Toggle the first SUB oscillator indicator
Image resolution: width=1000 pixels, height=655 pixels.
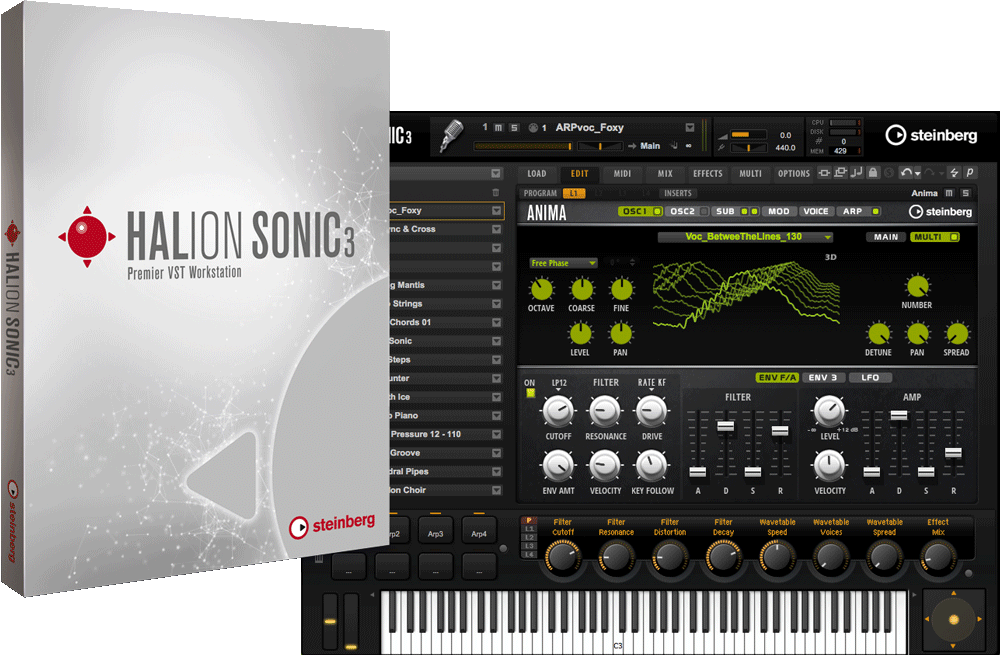click(x=744, y=211)
